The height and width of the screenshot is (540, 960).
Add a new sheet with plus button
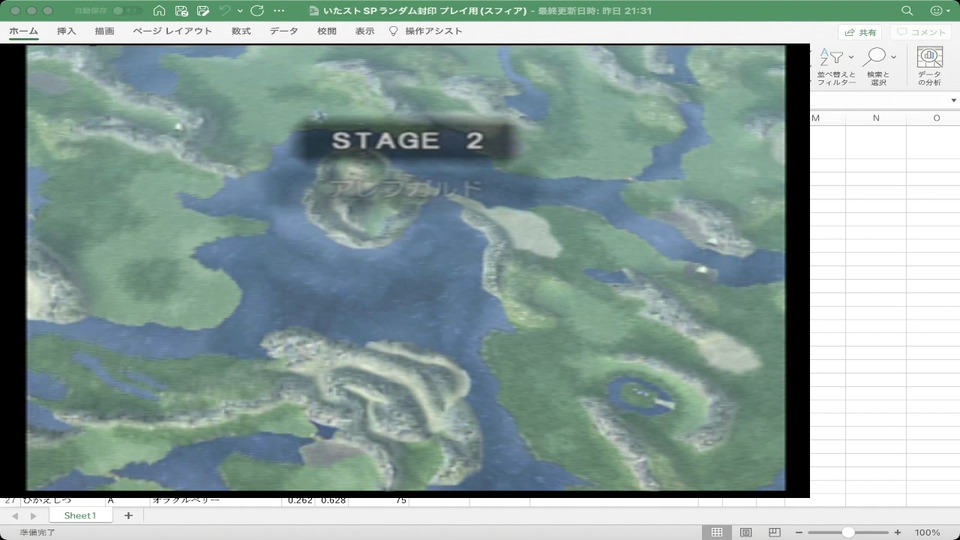(129, 516)
